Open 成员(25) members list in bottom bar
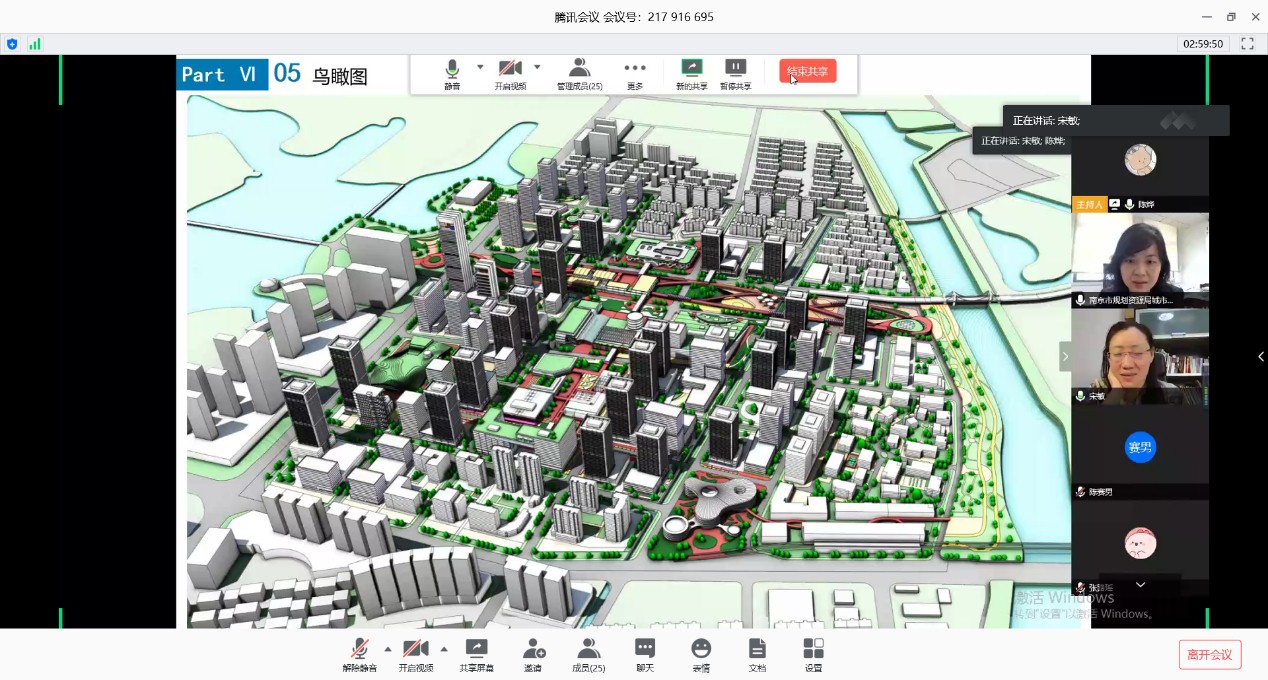Image resolution: width=1268 pixels, height=680 pixels. [x=588, y=654]
